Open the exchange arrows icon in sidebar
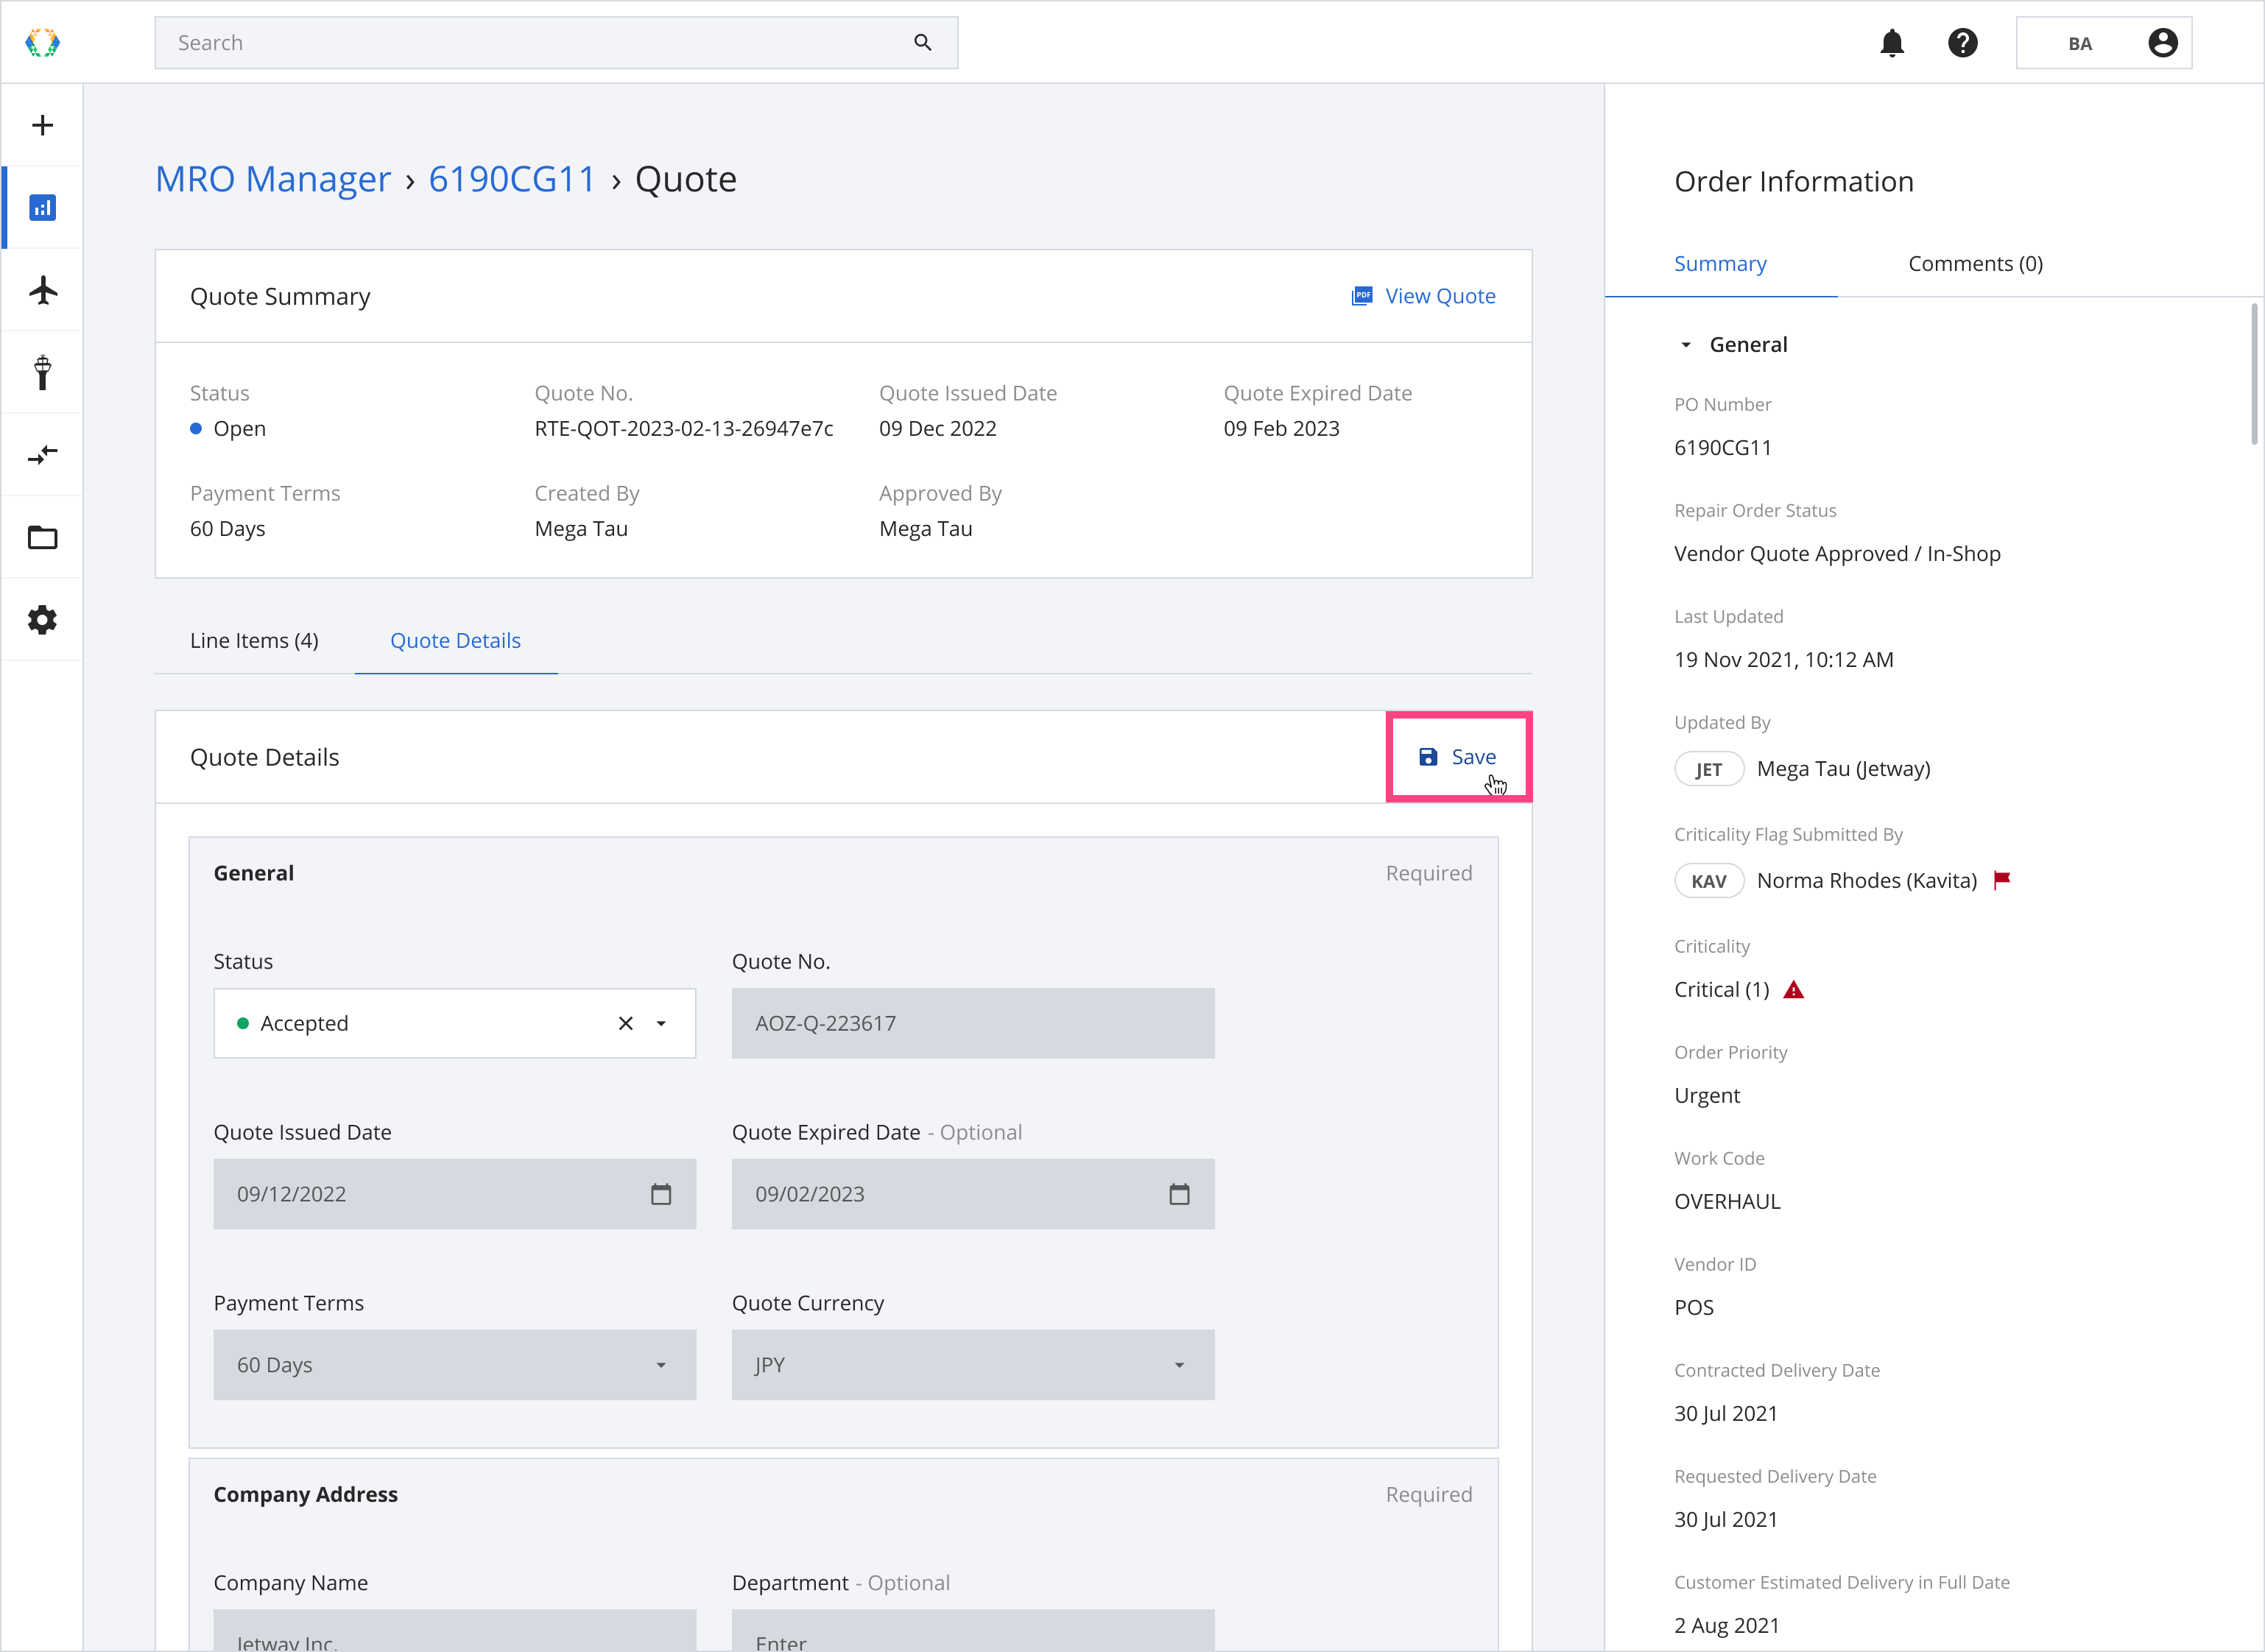The height and width of the screenshot is (1652, 2265). tap(43, 455)
